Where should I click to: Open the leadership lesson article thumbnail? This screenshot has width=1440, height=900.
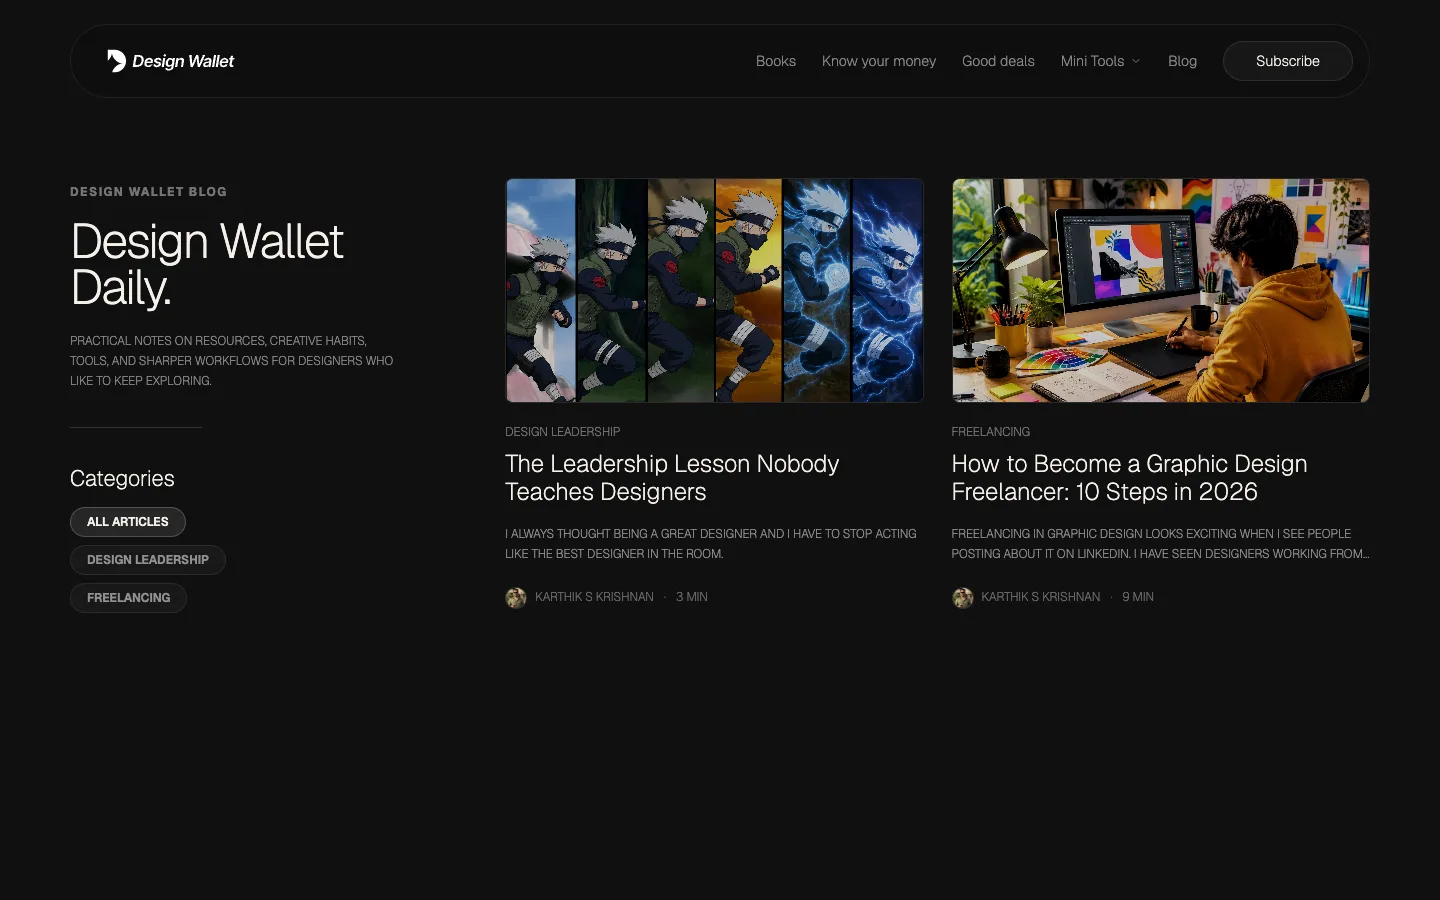coord(714,290)
